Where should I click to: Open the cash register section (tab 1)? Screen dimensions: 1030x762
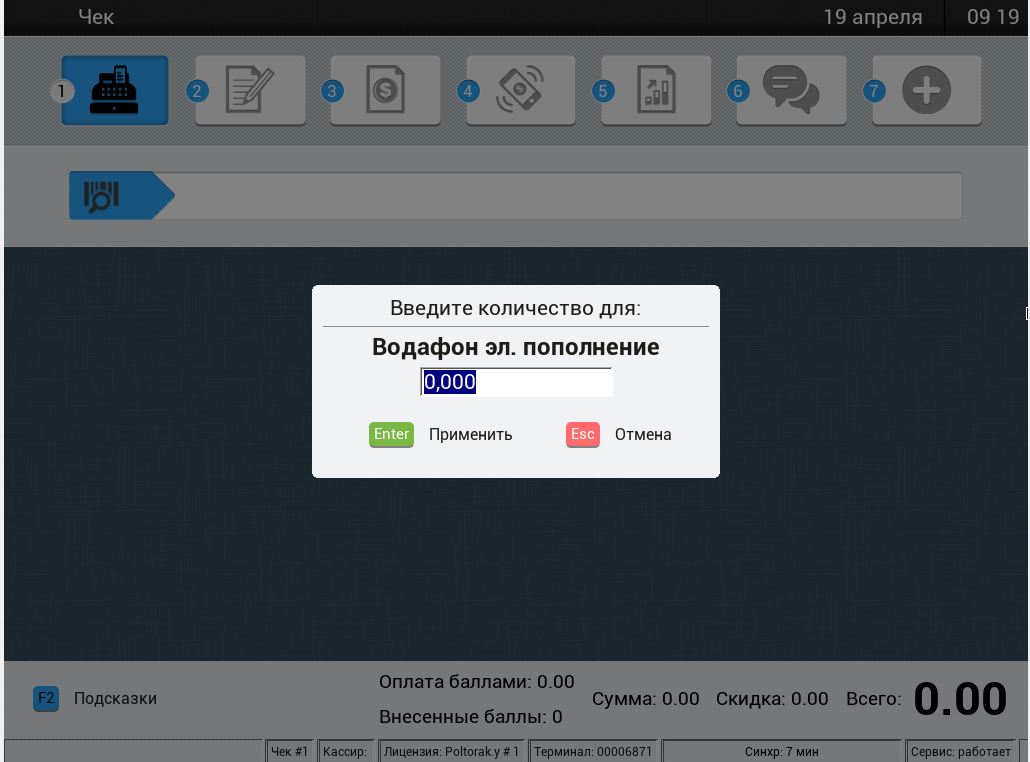click(115, 90)
